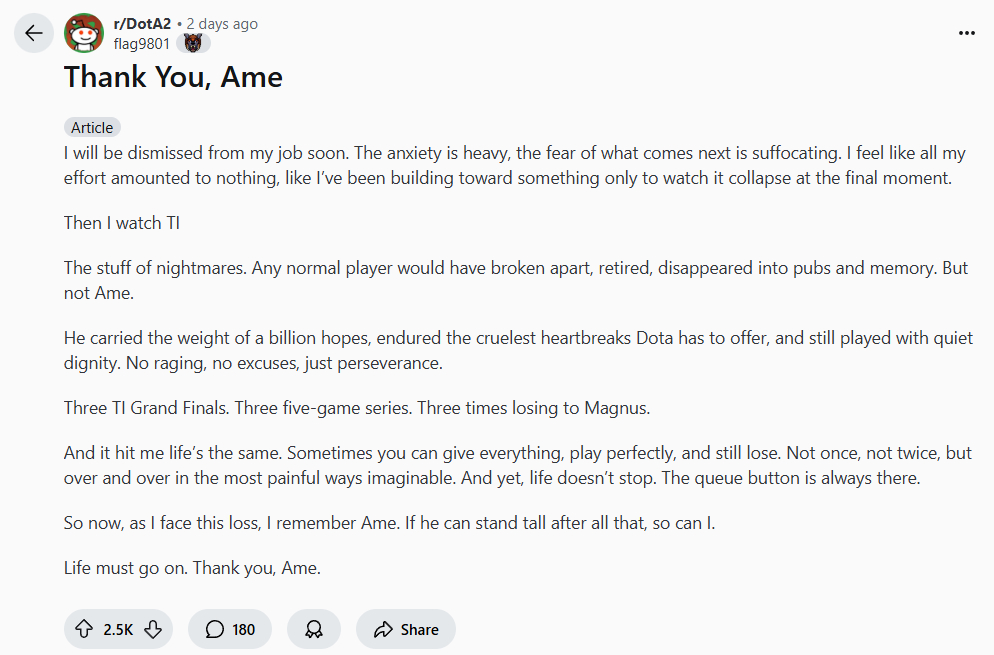
Task: Select the post title Thank You, Ame
Action: tap(173, 77)
